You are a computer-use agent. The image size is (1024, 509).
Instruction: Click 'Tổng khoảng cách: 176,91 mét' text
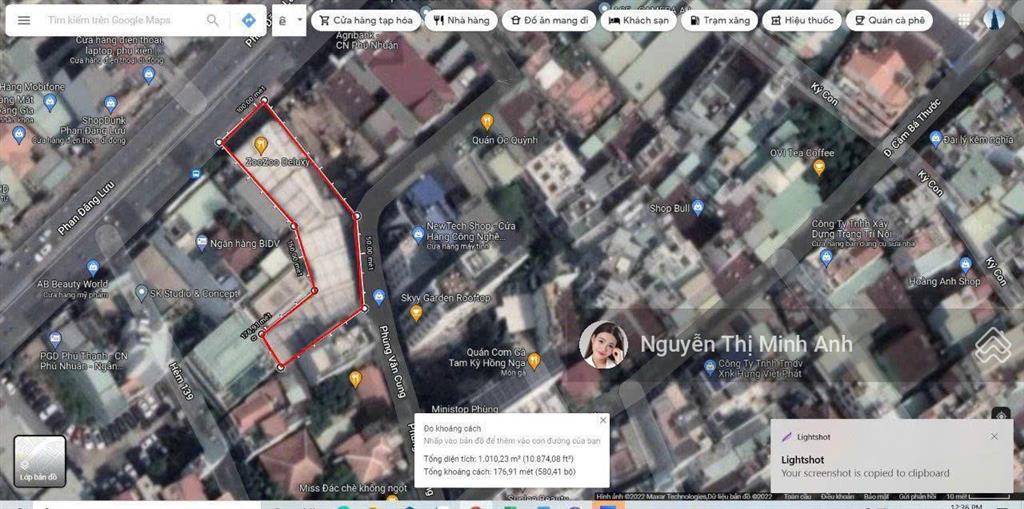(x=500, y=471)
